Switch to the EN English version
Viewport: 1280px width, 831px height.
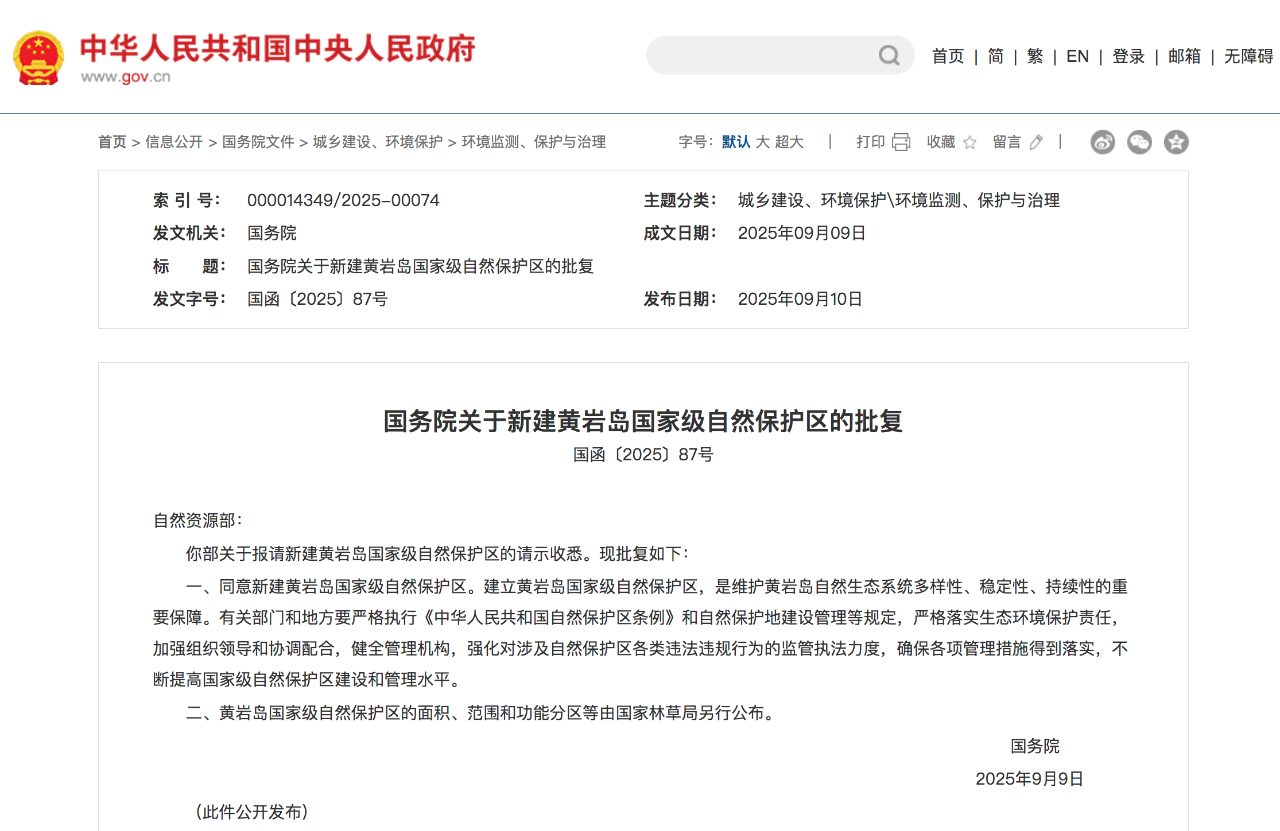click(x=1077, y=56)
